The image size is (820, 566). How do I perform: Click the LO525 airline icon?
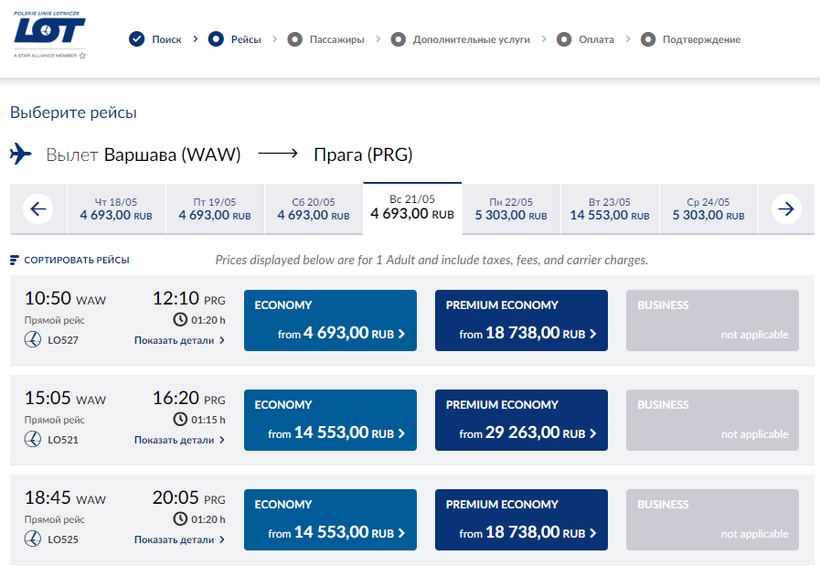click(32, 540)
